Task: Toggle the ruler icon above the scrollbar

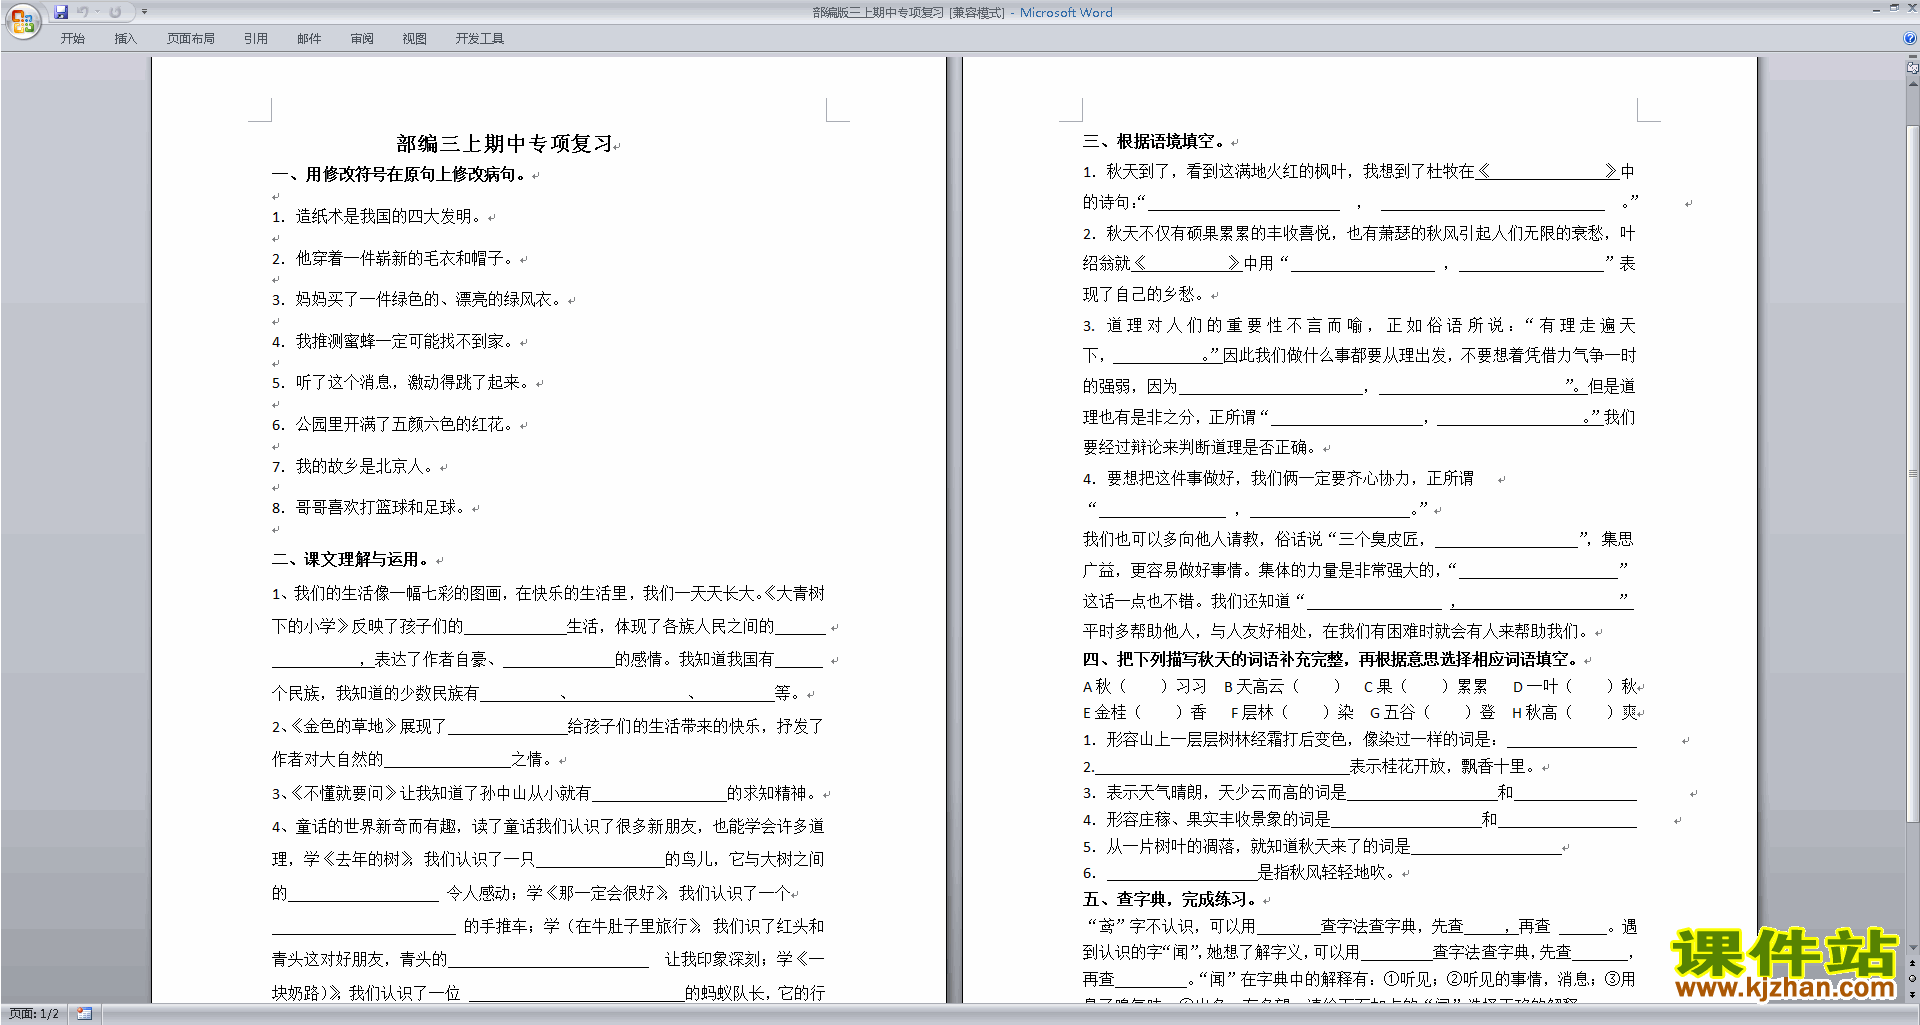Action: click(1912, 69)
